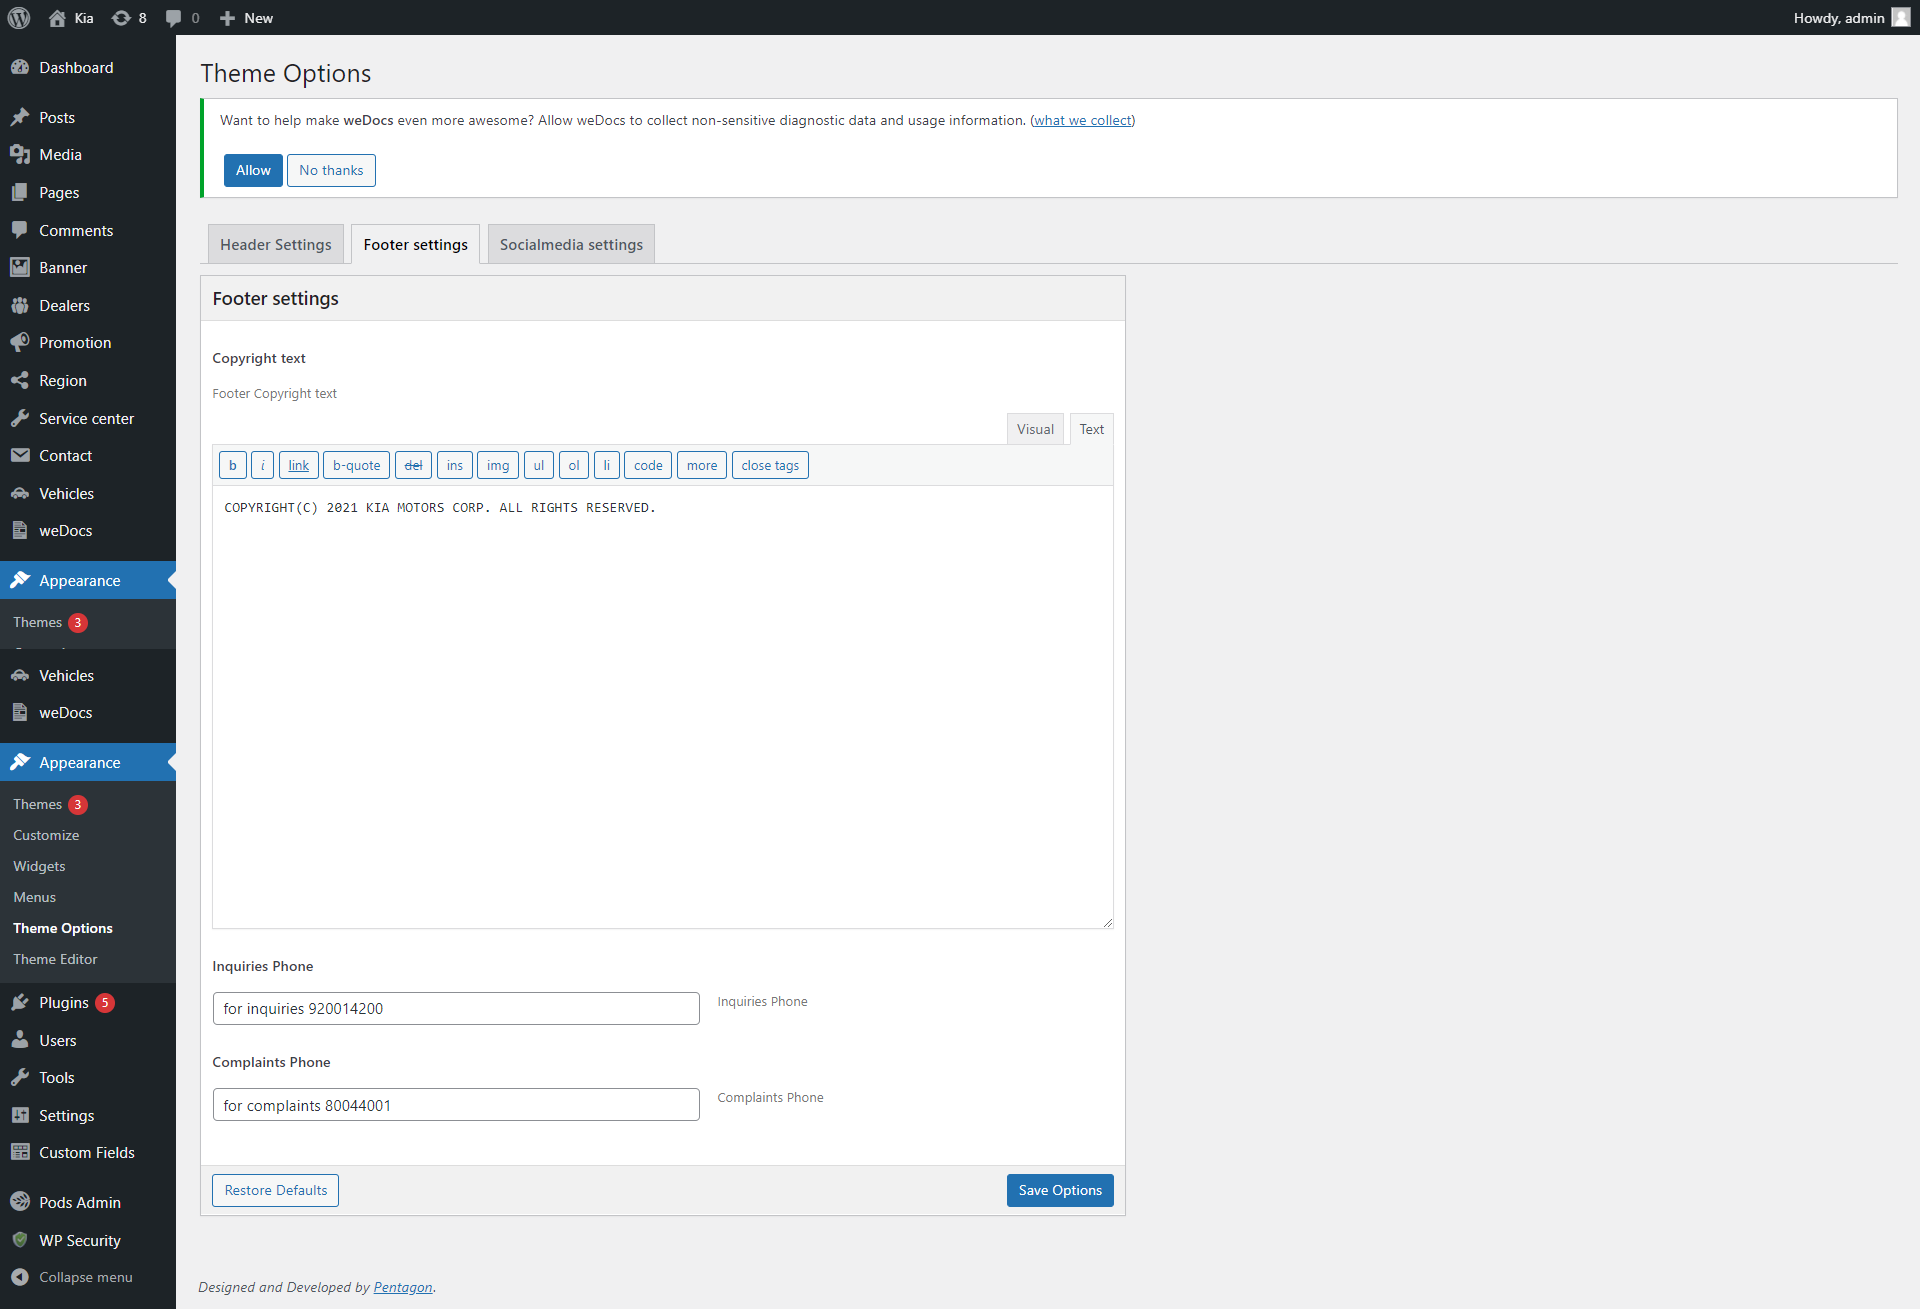Select the Footer settings tab
This screenshot has width=1920, height=1309.
pos(415,244)
